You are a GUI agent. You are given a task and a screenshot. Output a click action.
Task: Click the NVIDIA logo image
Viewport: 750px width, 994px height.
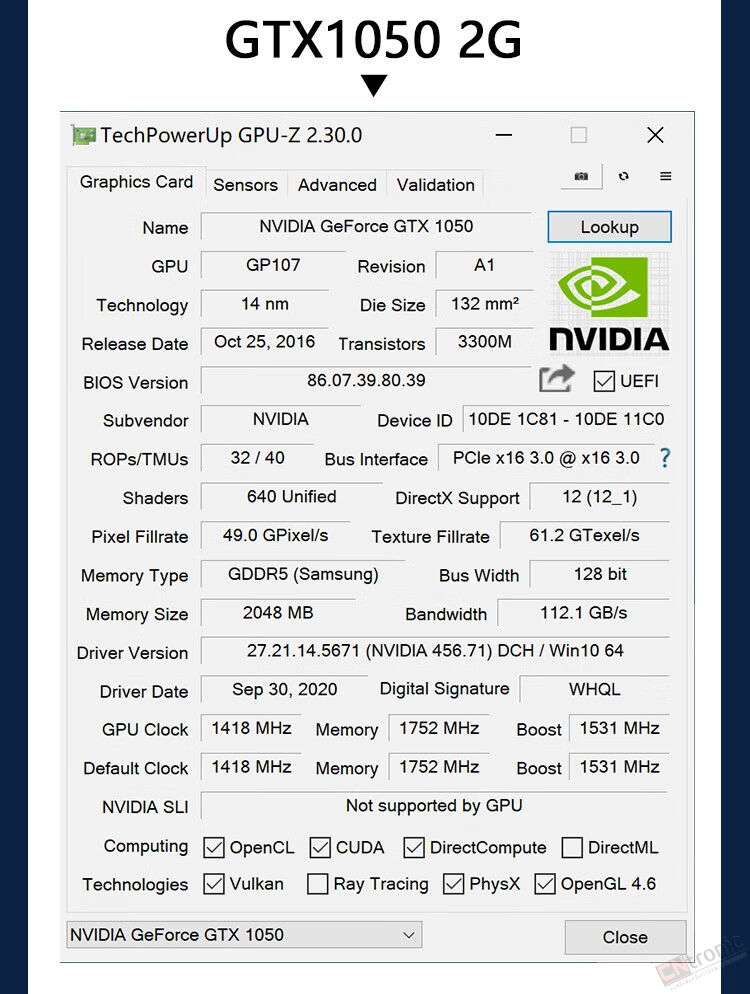[x=609, y=303]
